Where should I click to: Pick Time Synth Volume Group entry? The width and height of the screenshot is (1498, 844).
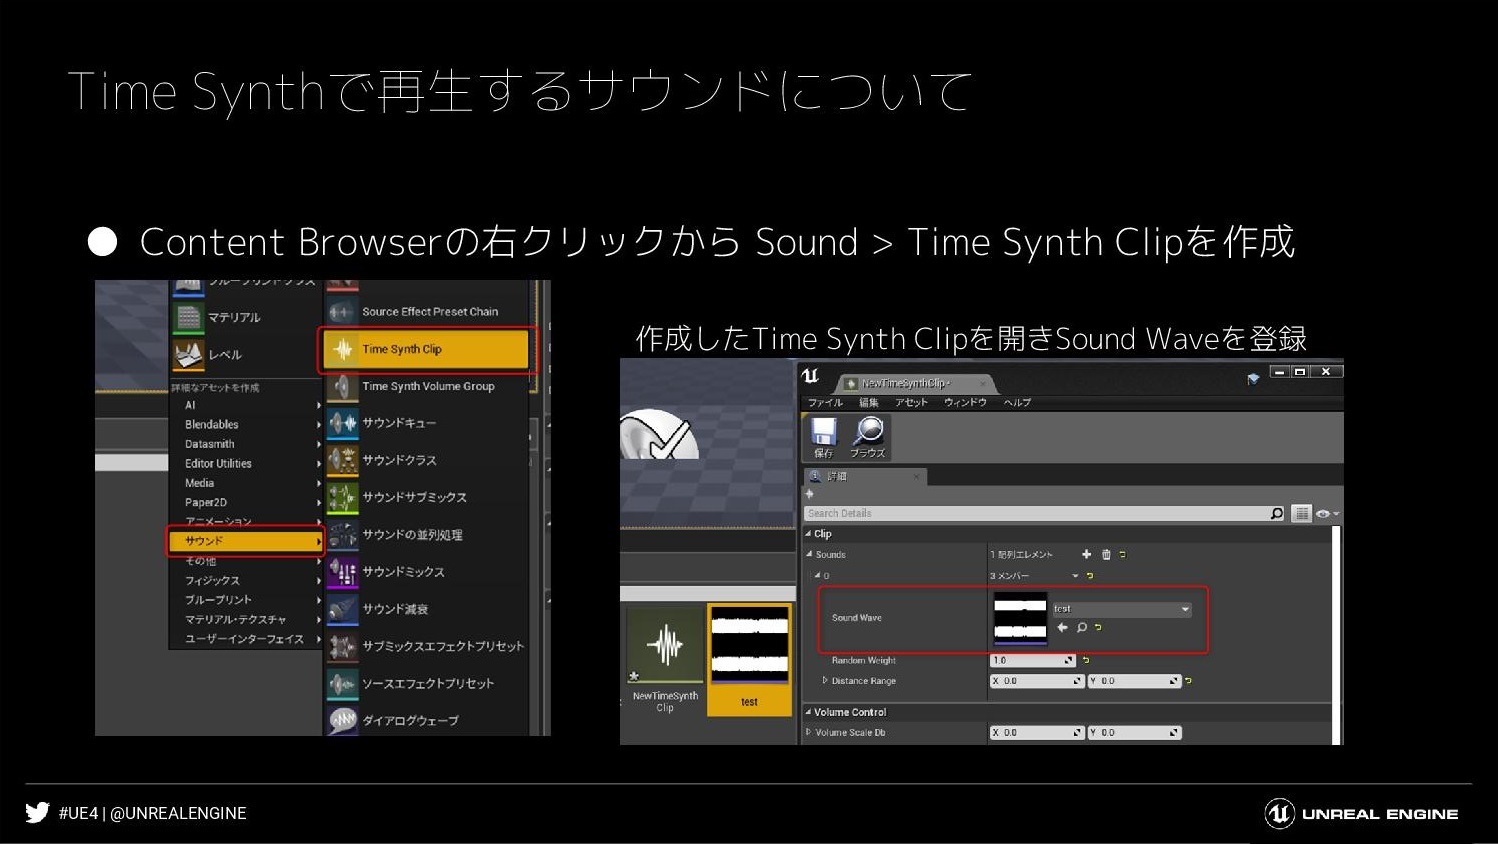[426, 386]
